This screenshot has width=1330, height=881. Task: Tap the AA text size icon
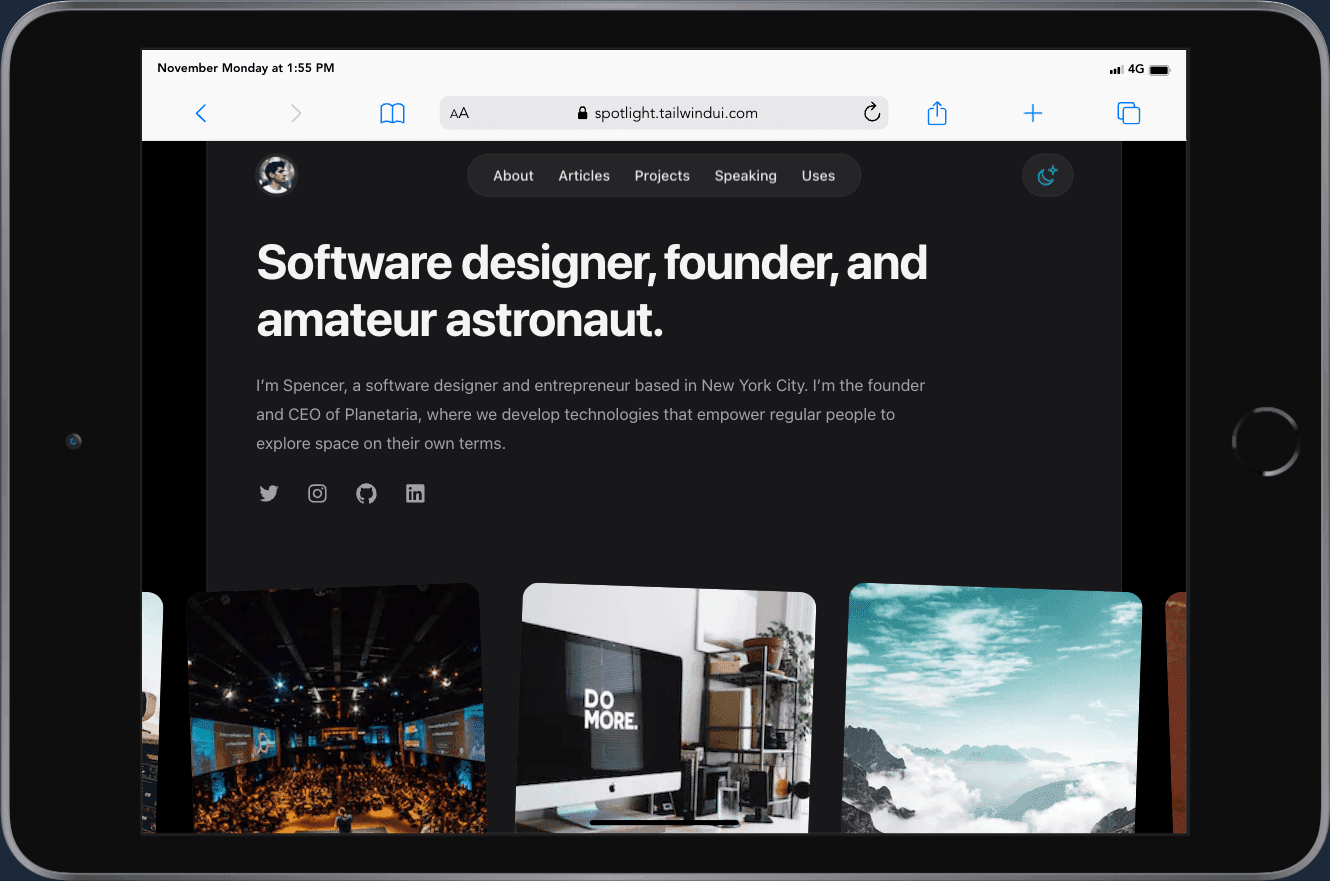coord(459,113)
